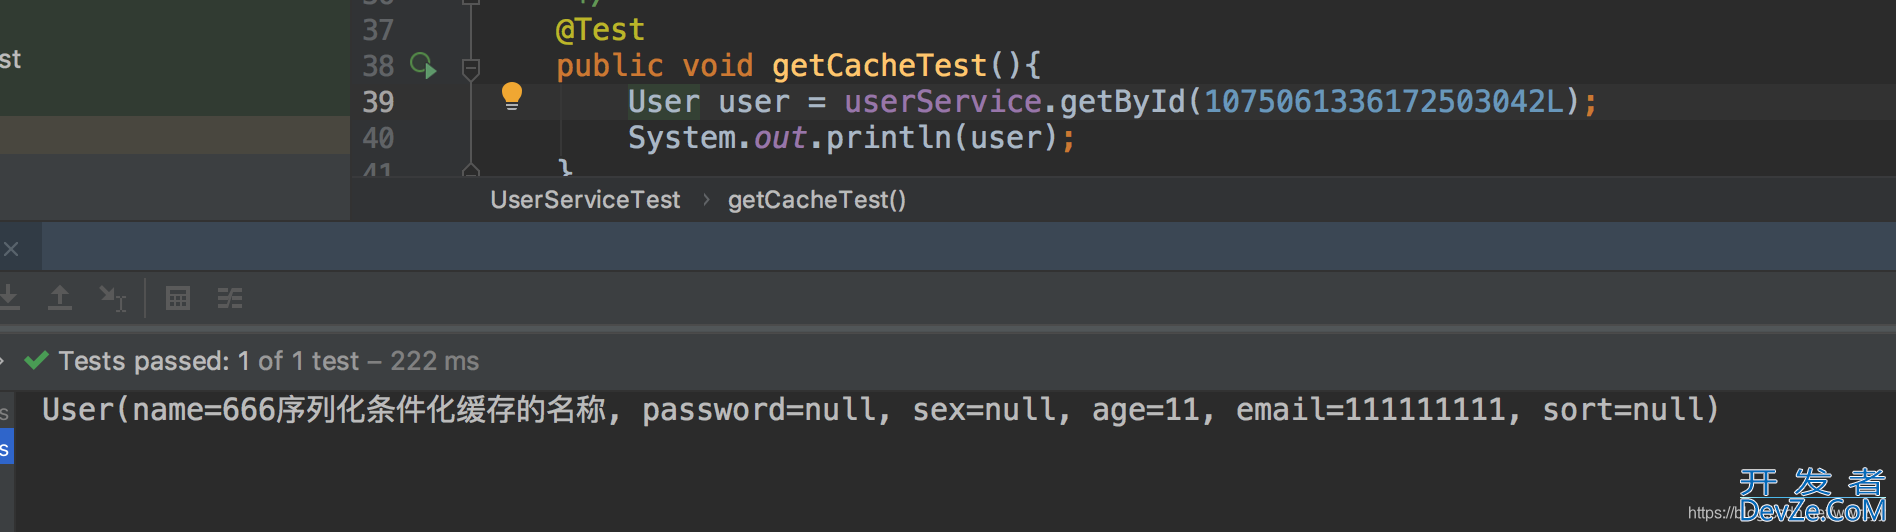The height and width of the screenshot is (532, 1896).
Task: Close the run tab with the X
Action: [x=11, y=249]
